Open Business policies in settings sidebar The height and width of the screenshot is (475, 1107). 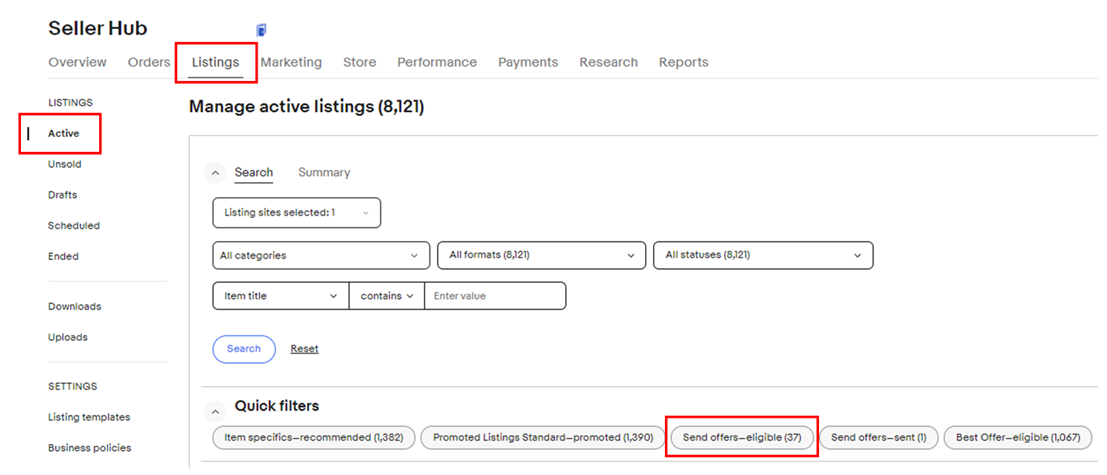(x=90, y=447)
